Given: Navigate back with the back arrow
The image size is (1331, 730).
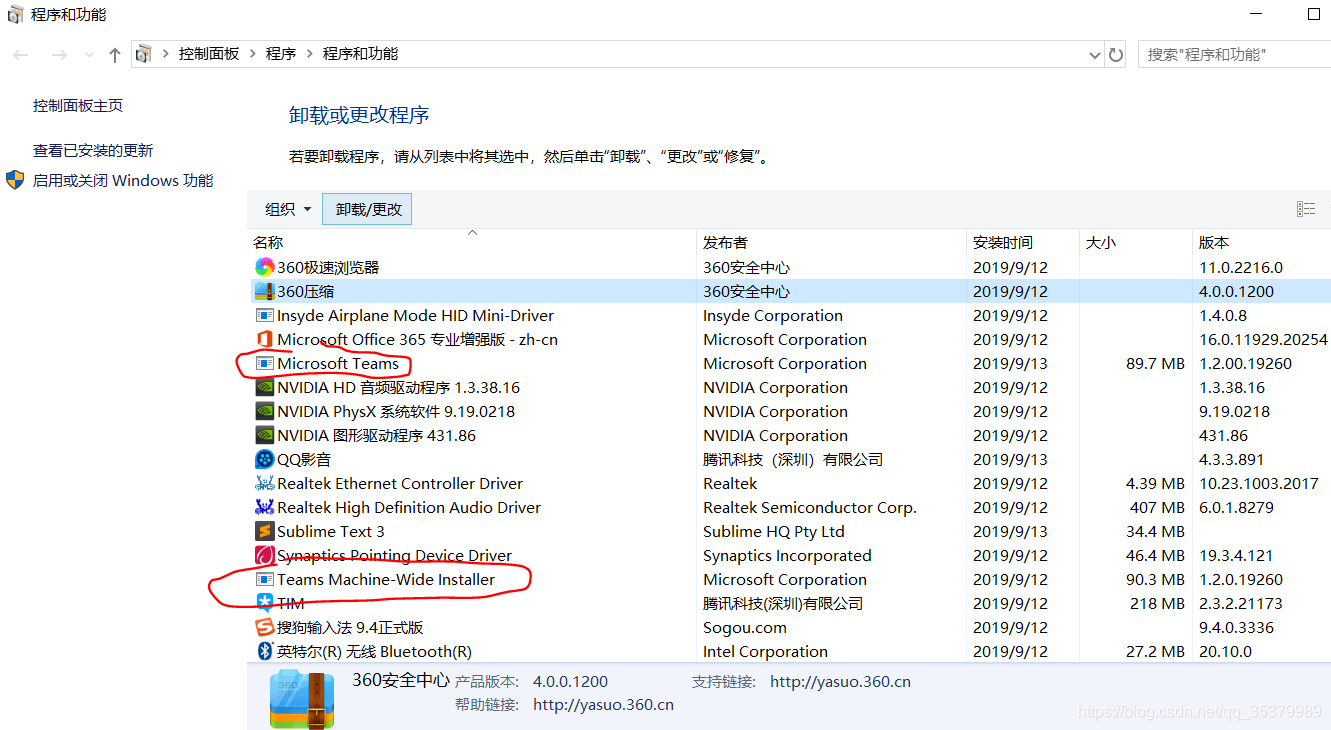Looking at the screenshot, I should (21, 55).
